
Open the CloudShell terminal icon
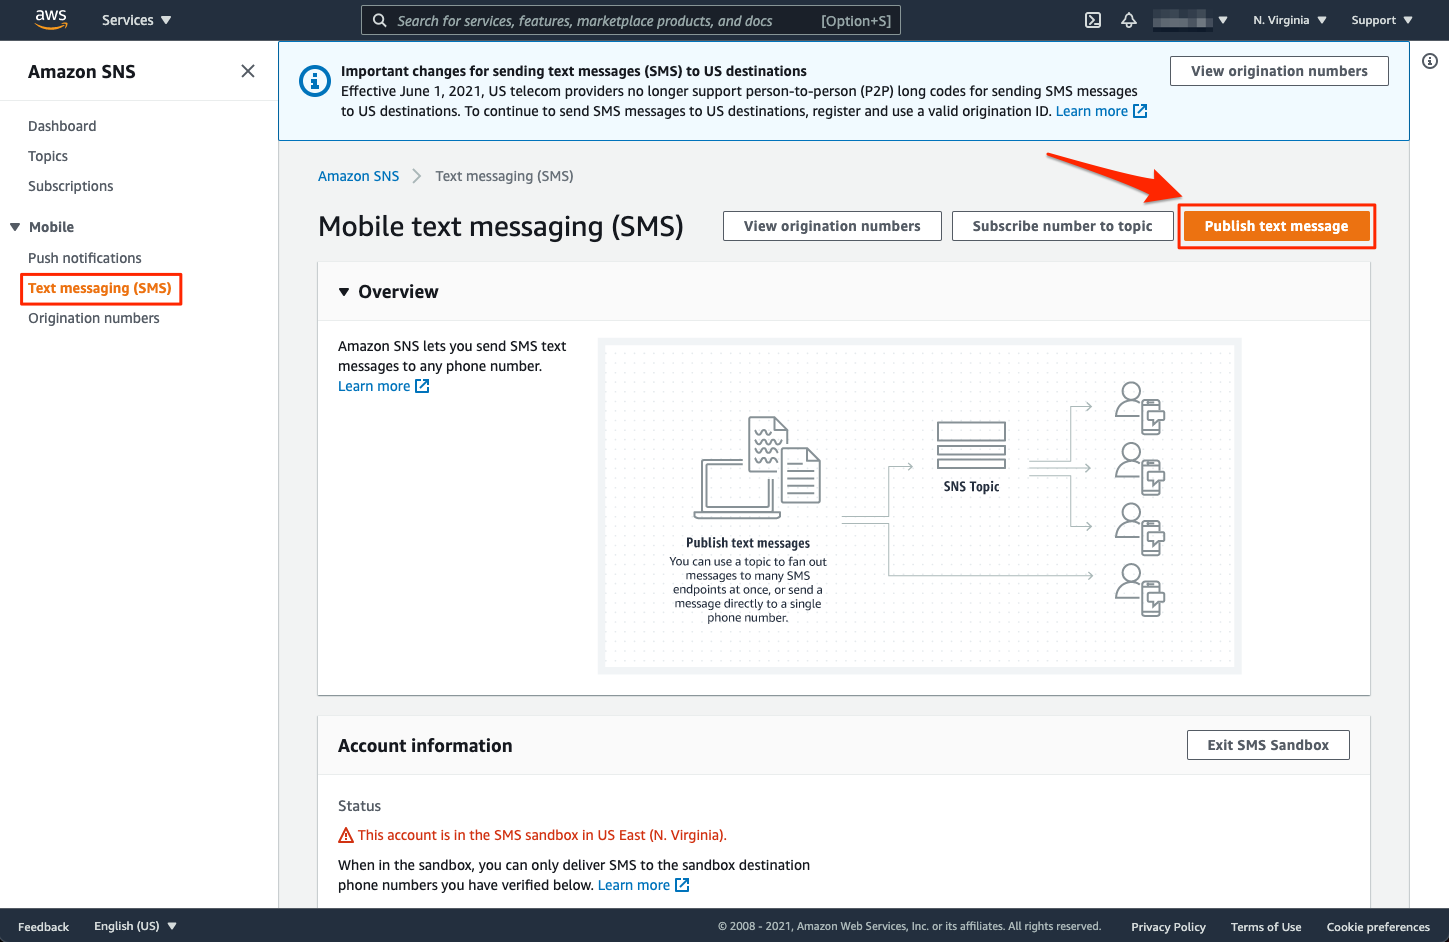coord(1093,20)
